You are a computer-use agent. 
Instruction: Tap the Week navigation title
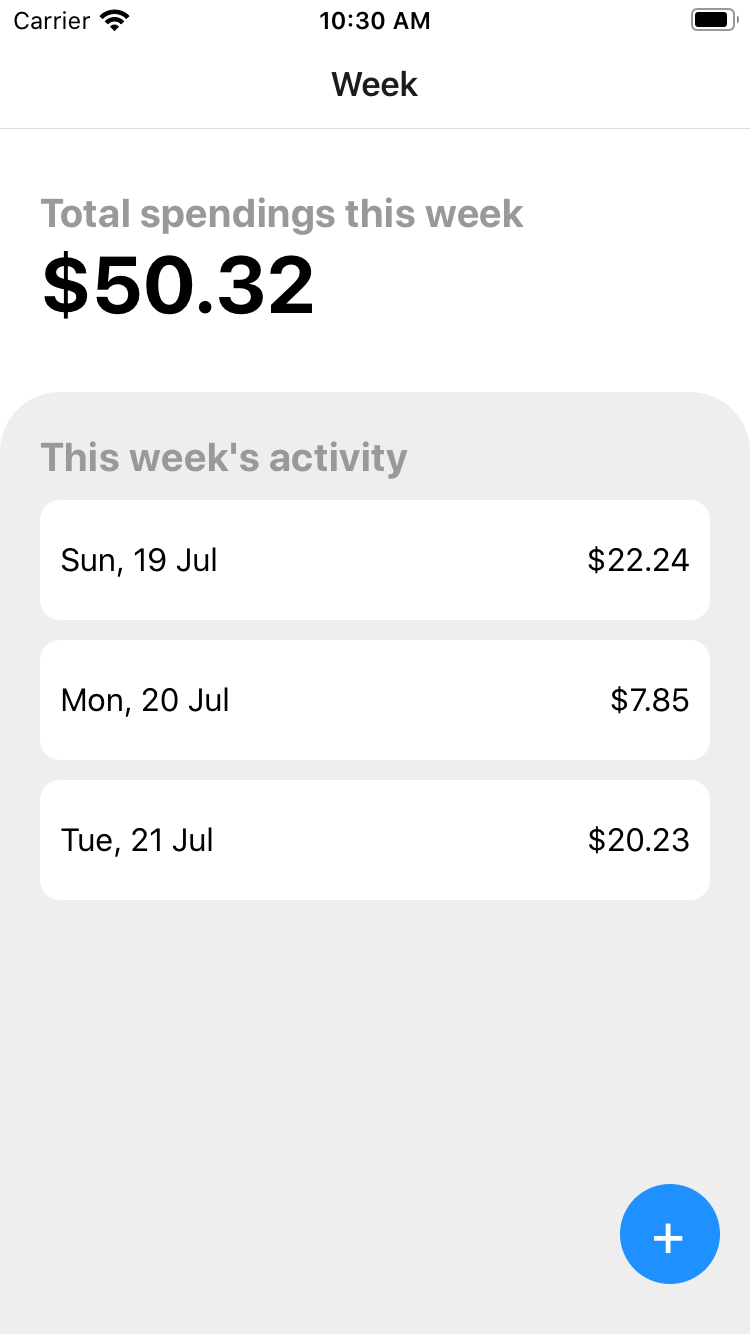(x=375, y=84)
